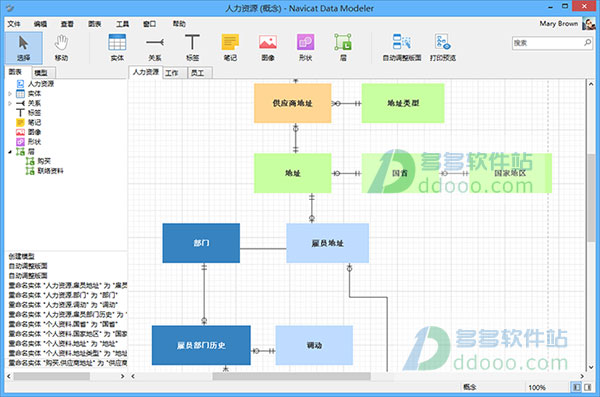Add a yellow 笔记 note
Screen dimensions: 600x397
(230, 48)
